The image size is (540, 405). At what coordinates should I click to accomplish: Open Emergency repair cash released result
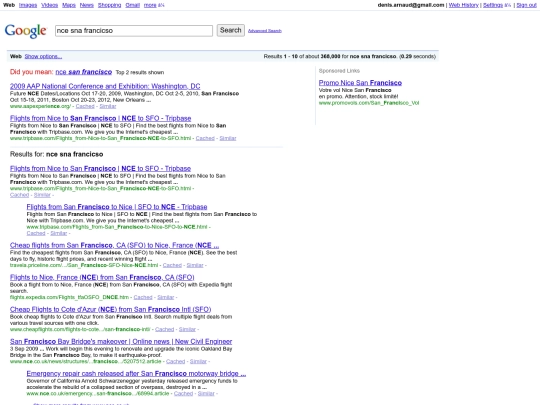[x=136, y=373]
